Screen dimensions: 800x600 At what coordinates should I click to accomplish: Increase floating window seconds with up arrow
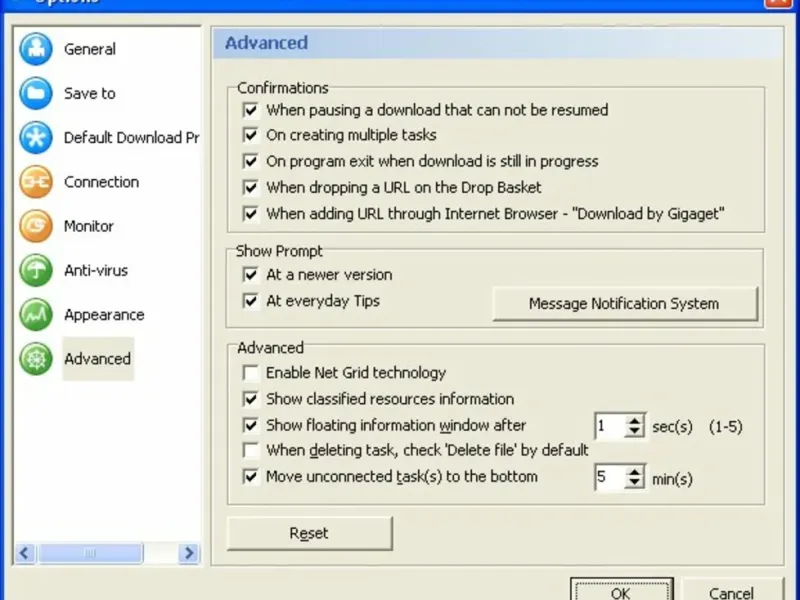point(634,421)
